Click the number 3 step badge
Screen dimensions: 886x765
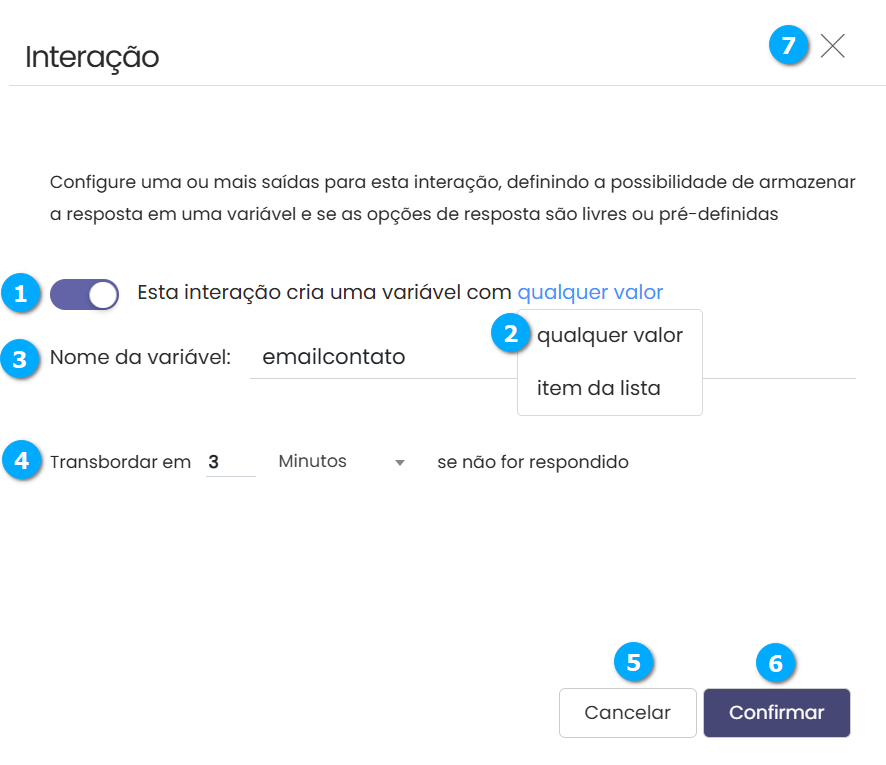(x=19, y=358)
